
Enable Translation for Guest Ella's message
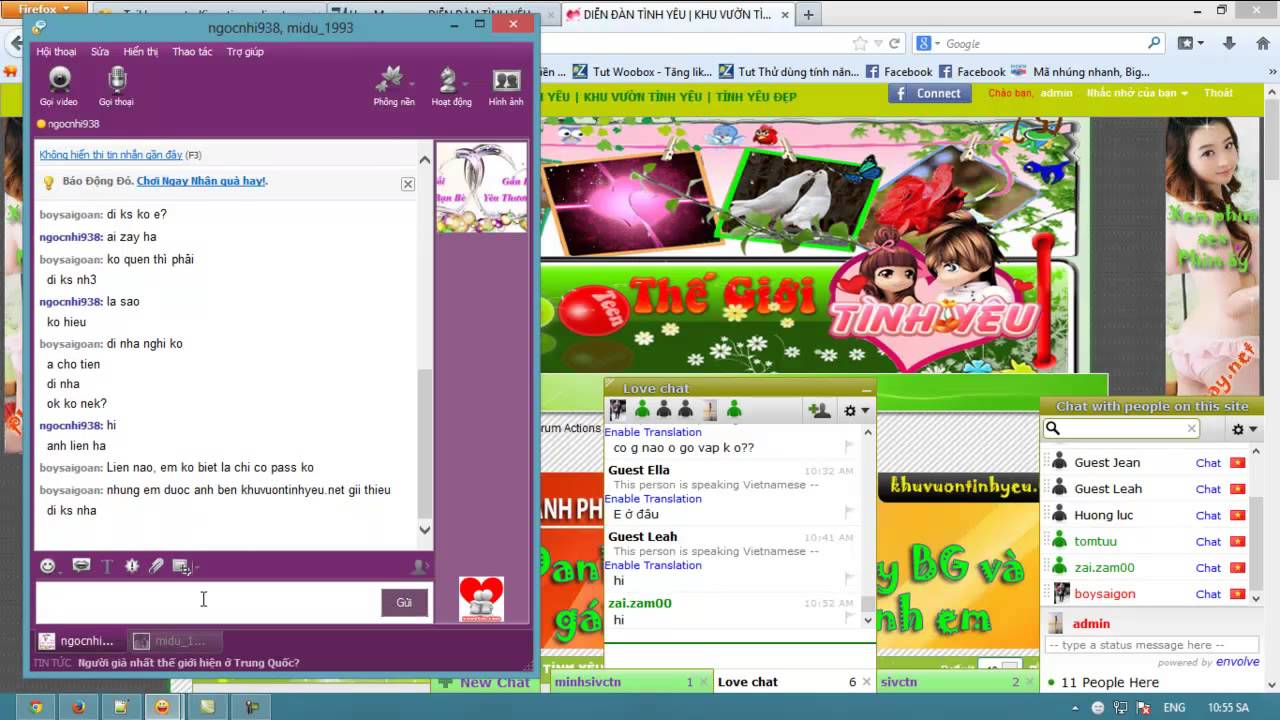(x=653, y=499)
